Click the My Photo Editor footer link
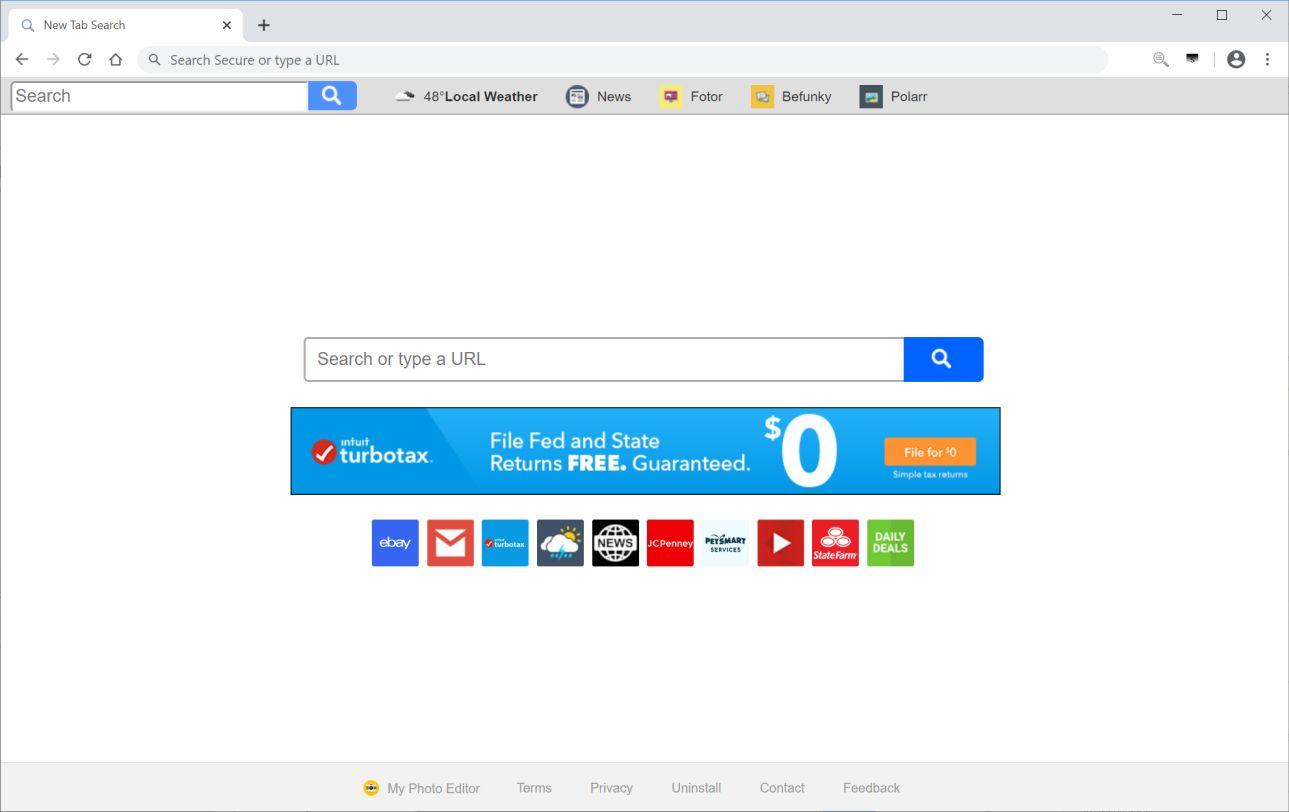This screenshot has width=1289, height=812. click(x=422, y=788)
